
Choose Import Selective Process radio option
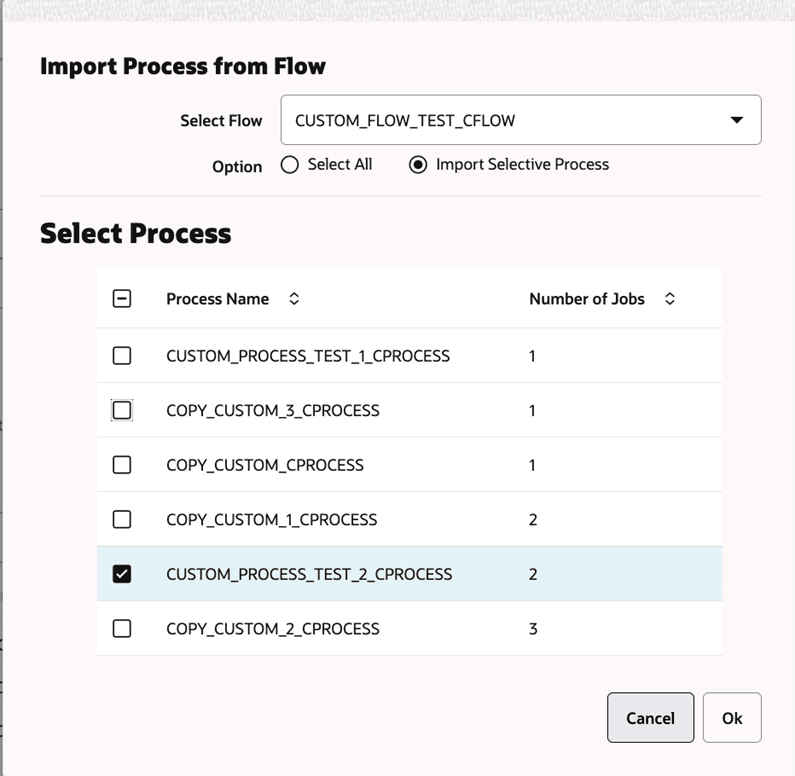418,165
